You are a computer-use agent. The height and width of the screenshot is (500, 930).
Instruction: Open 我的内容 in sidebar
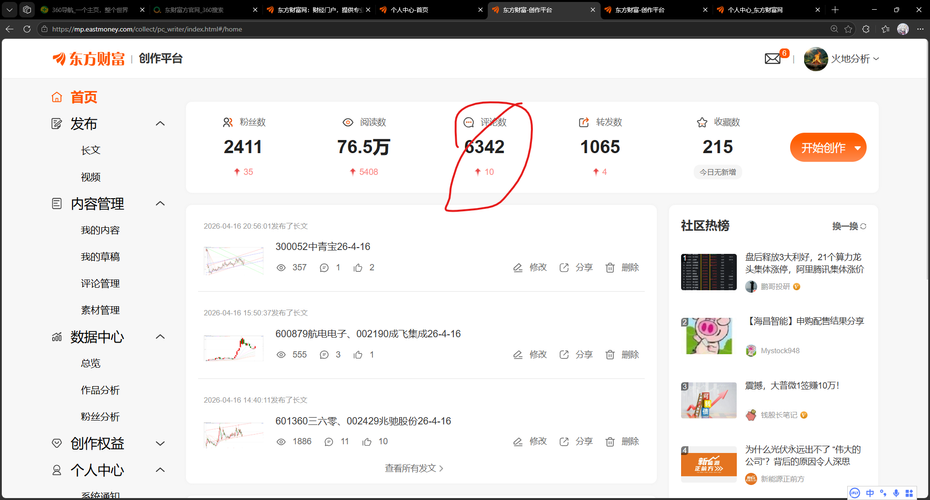[x=100, y=230]
